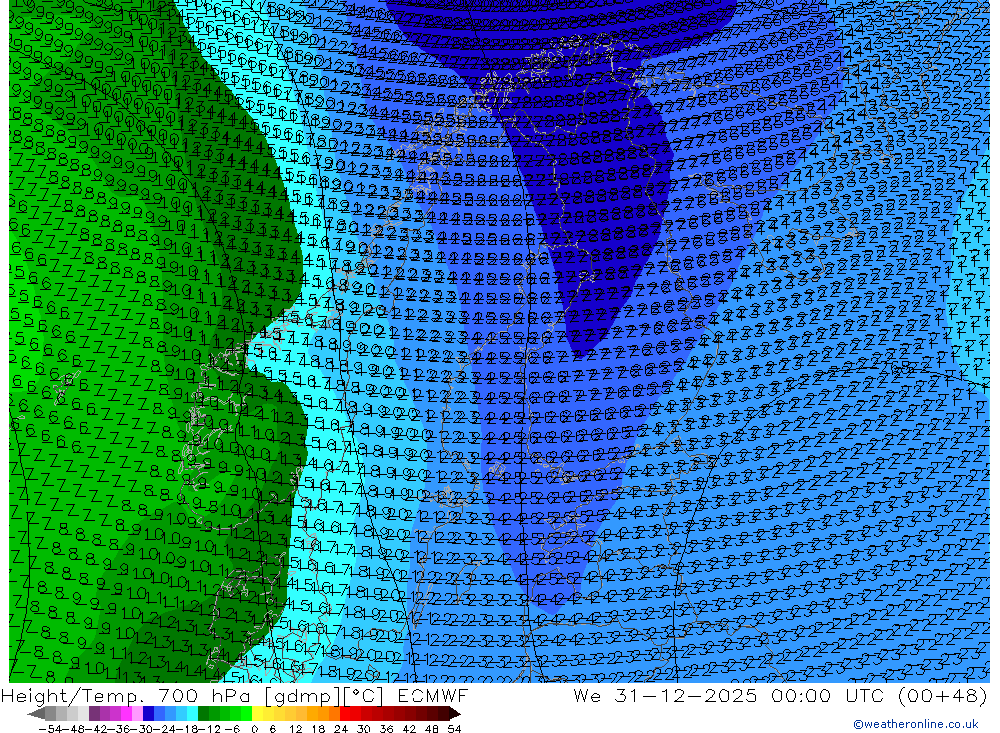Select the dark navy blue legend swatch

pyautogui.click(x=149, y=714)
